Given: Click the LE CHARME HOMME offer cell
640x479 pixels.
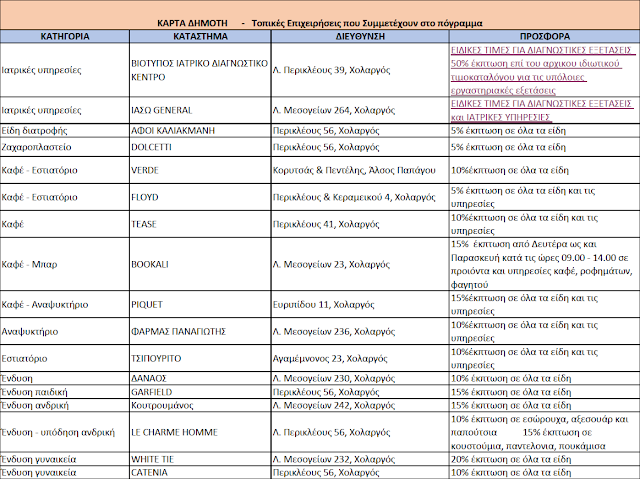Looking at the screenshot, I should (544, 432).
